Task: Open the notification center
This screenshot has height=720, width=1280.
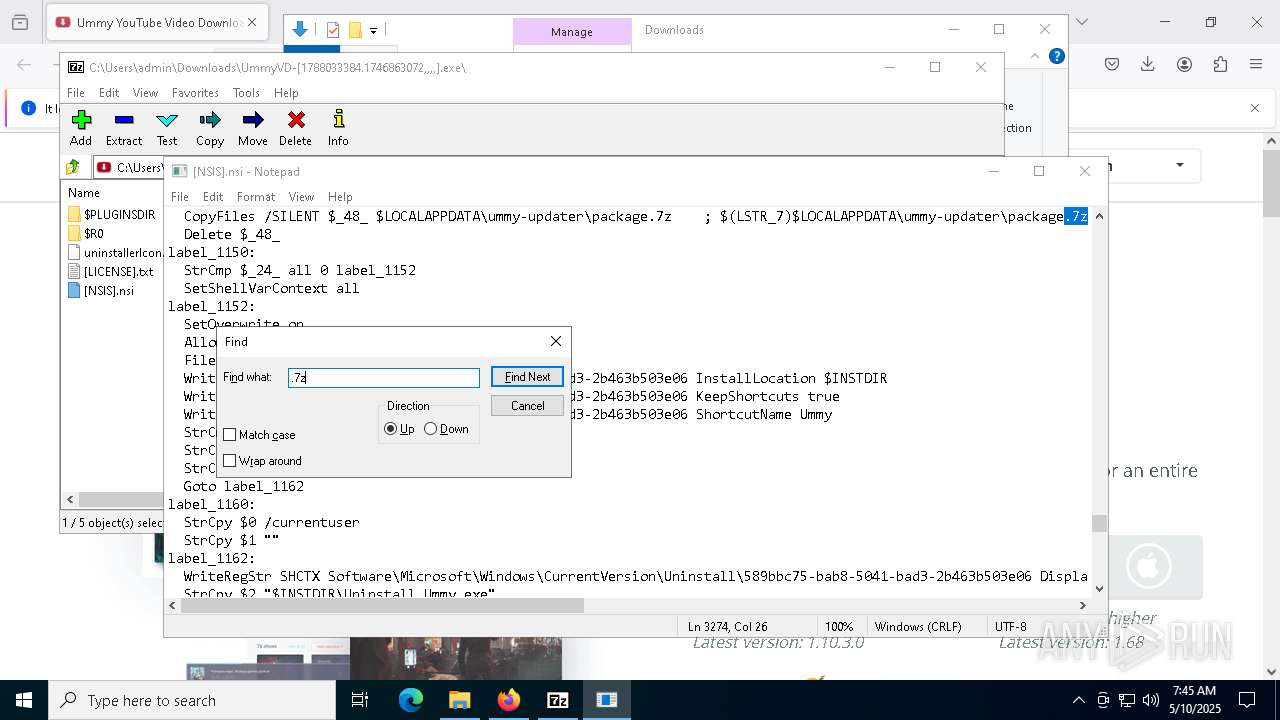Action: [x=1247, y=700]
